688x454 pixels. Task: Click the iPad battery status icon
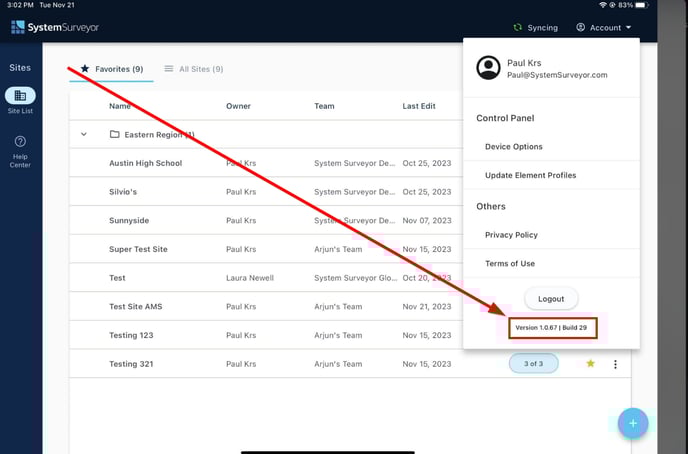pos(642,5)
